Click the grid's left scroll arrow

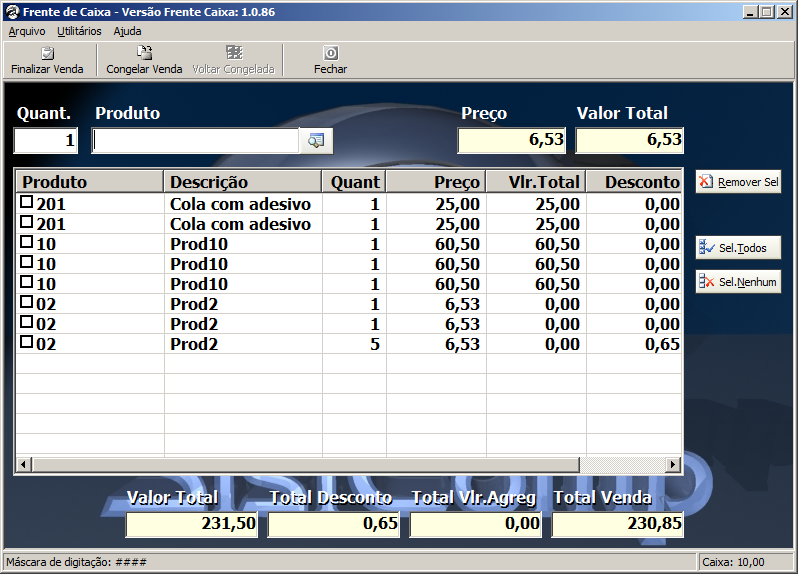[x=23, y=464]
